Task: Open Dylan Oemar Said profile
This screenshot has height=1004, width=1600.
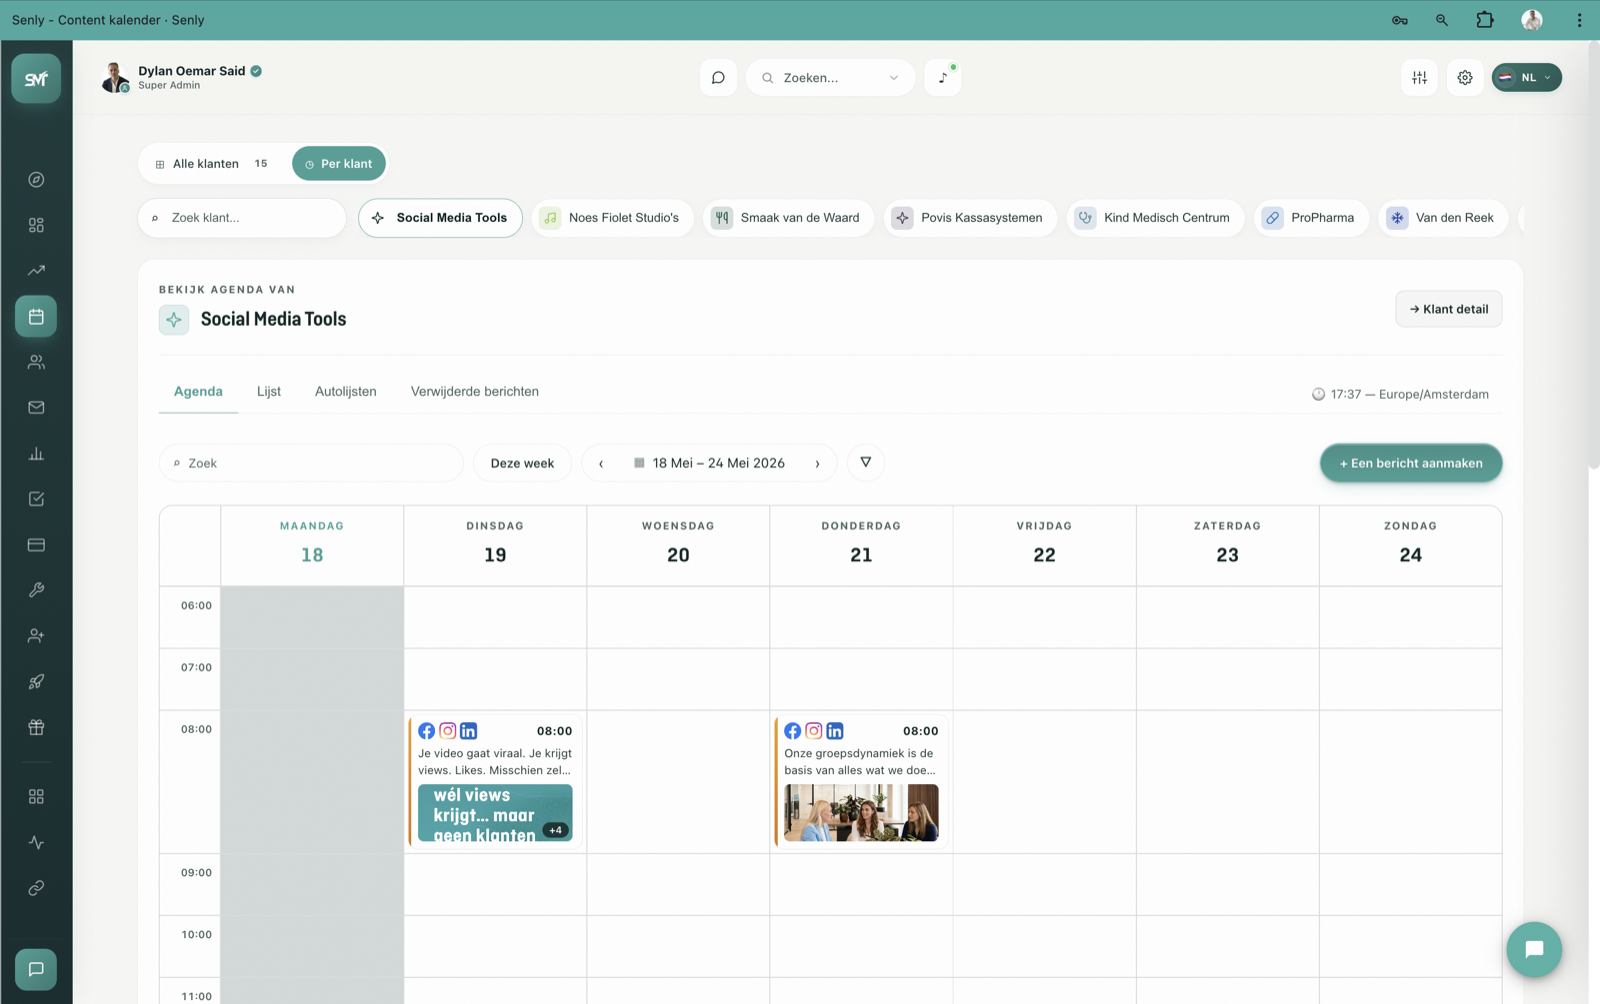Action: click(182, 77)
